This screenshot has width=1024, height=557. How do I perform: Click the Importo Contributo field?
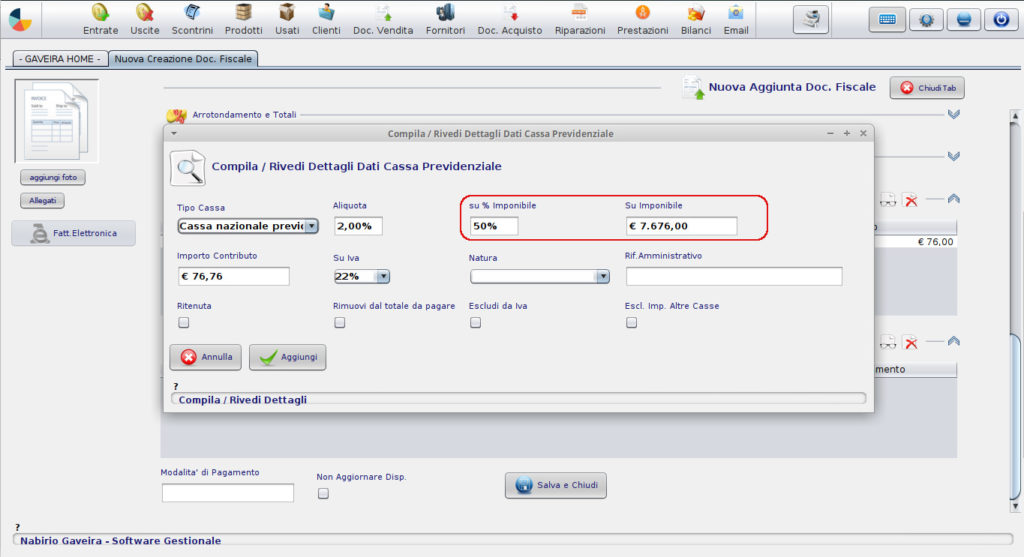coord(233,276)
